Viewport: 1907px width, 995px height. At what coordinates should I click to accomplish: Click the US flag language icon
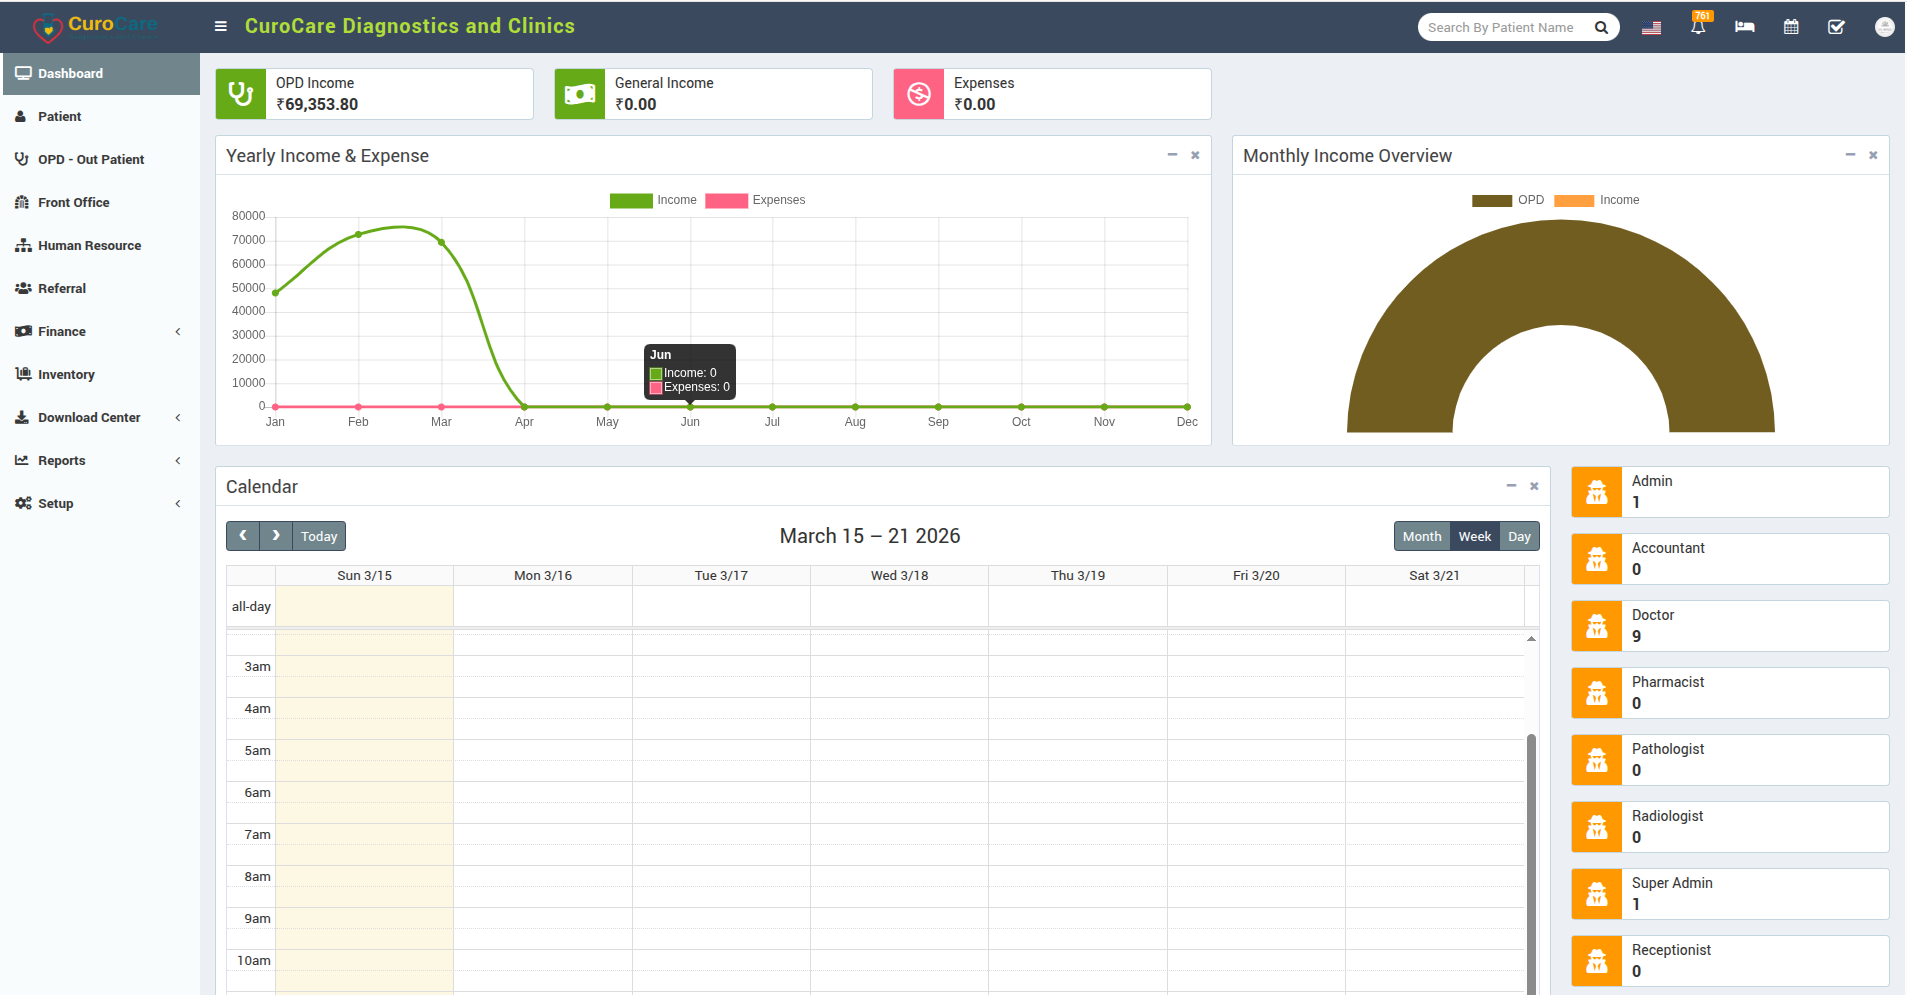pyautogui.click(x=1651, y=28)
